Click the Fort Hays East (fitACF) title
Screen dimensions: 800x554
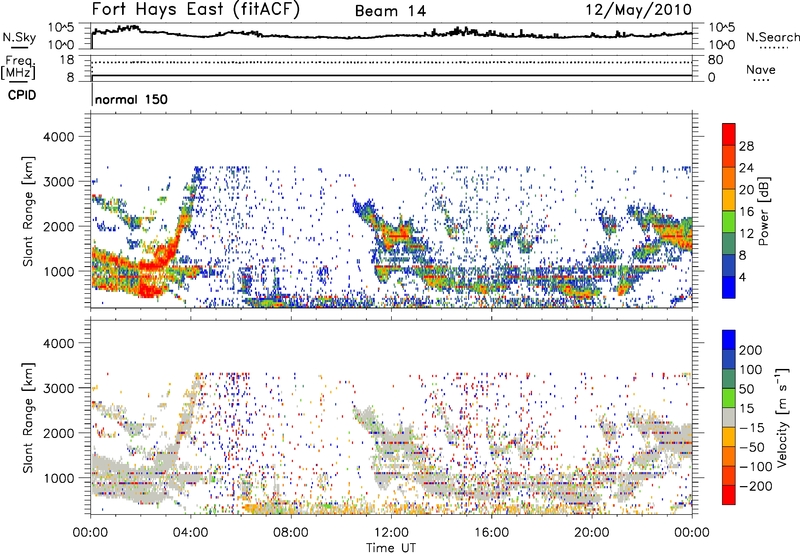tap(195, 10)
